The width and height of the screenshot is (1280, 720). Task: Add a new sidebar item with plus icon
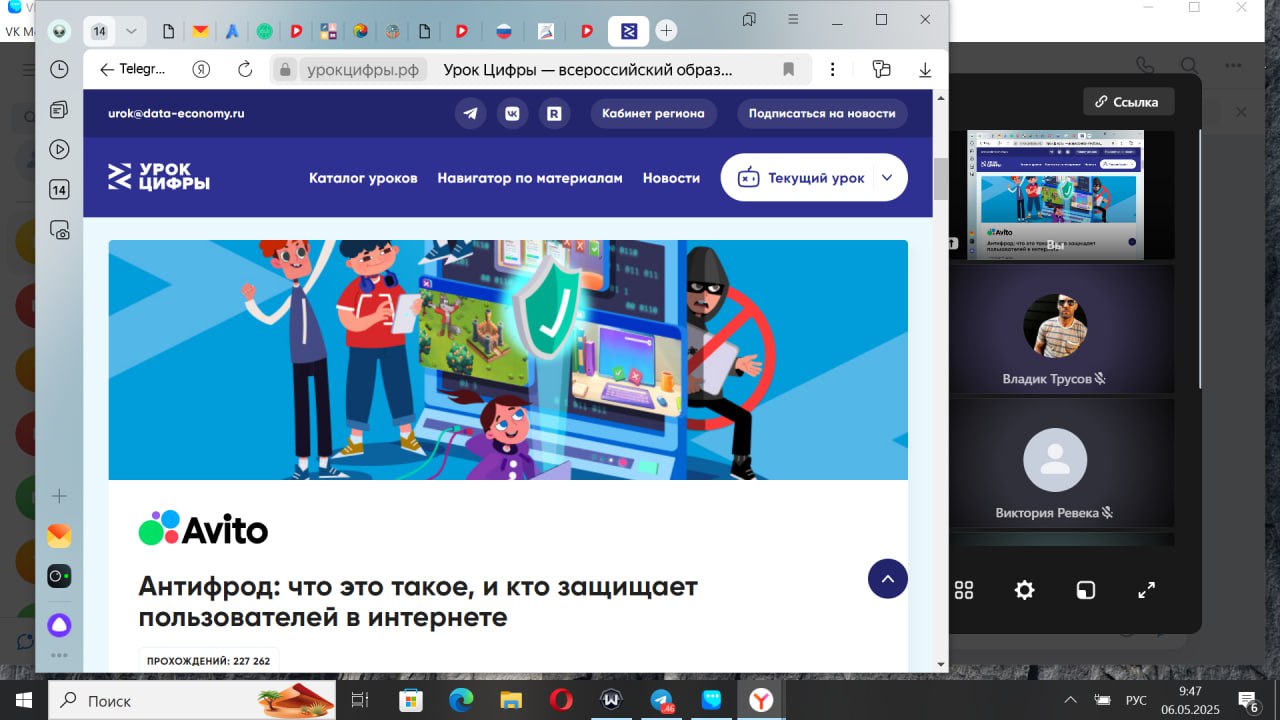click(59, 496)
